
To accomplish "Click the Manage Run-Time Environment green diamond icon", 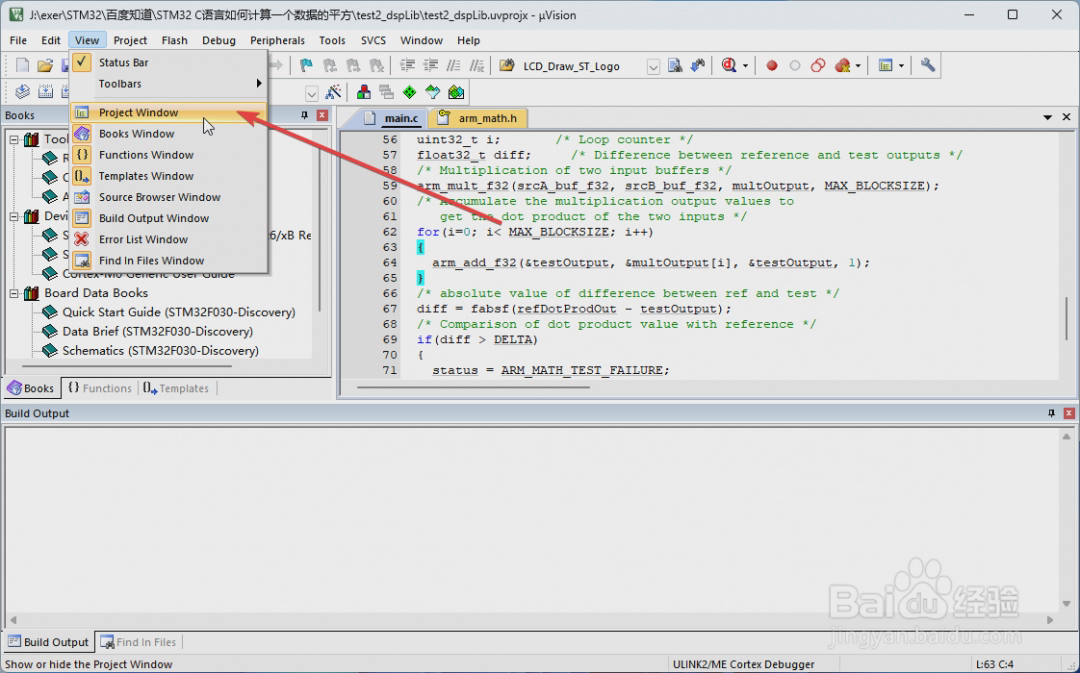I will (x=409, y=92).
